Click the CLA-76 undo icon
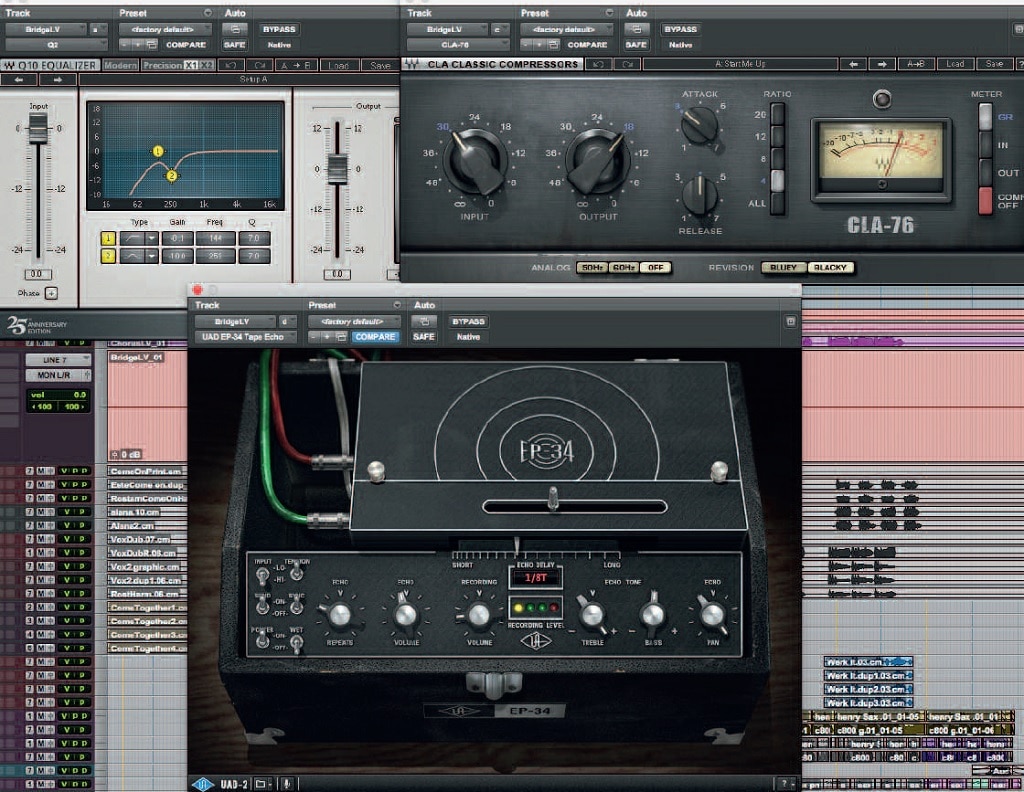 pyautogui.click(x=598, y=64)
